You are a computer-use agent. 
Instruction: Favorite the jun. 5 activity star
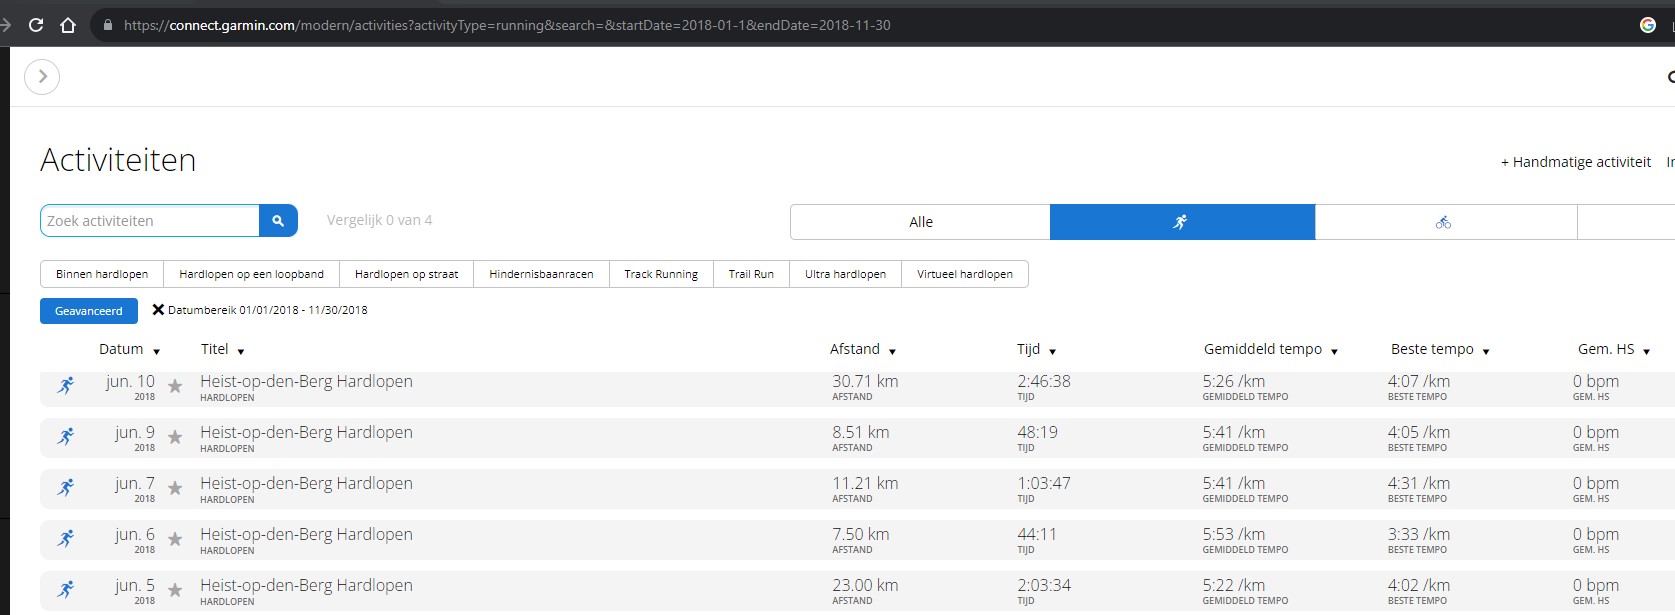click(175, 590)
